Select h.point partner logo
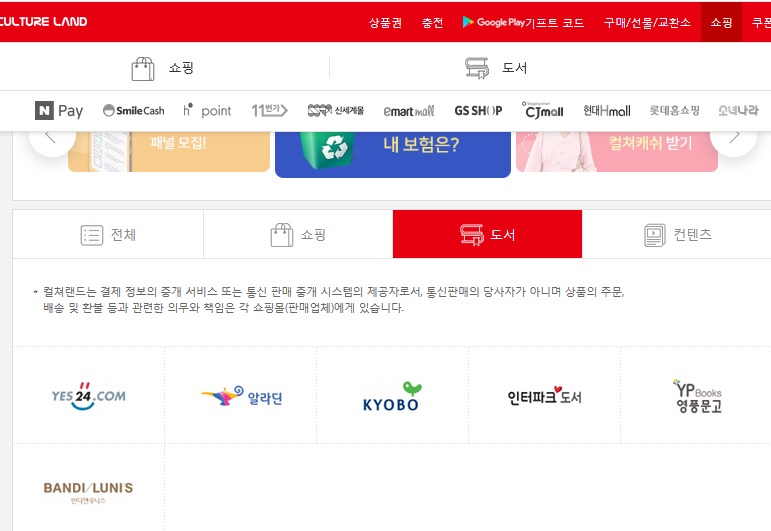Screen dimensions: 771x531 pyautogui.click(x=207, y=111)
